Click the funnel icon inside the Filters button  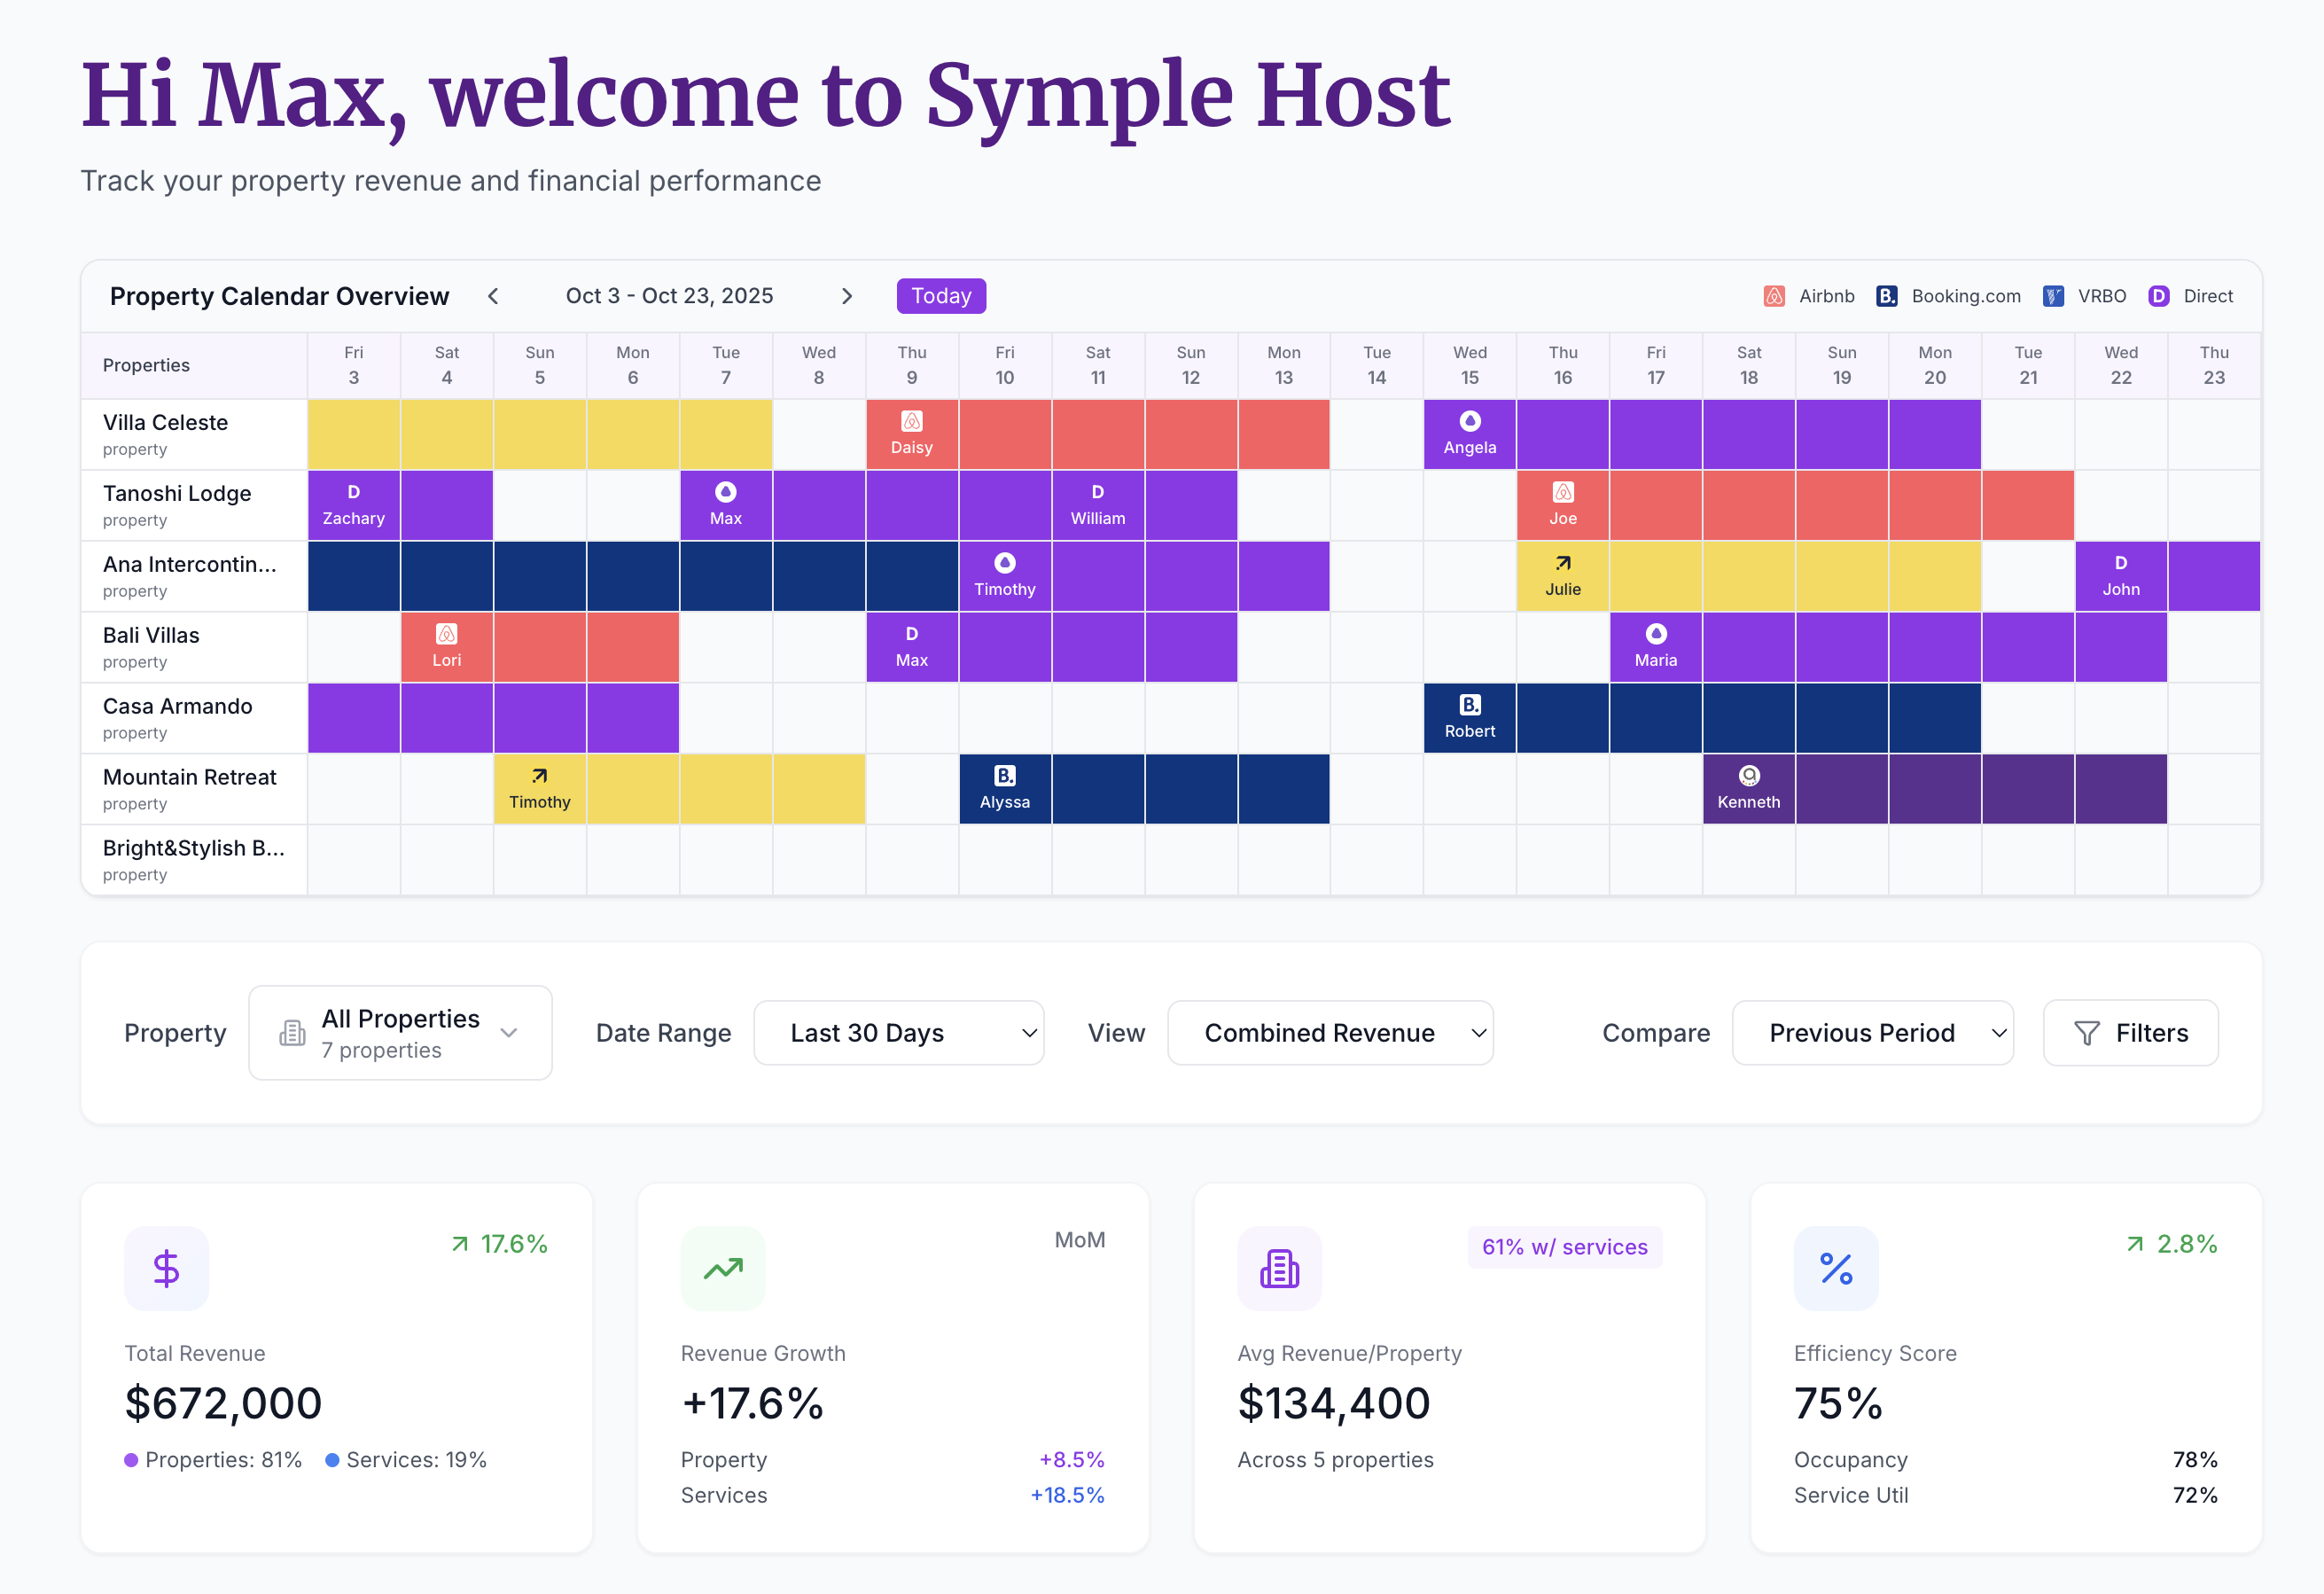point(2086,1032)
